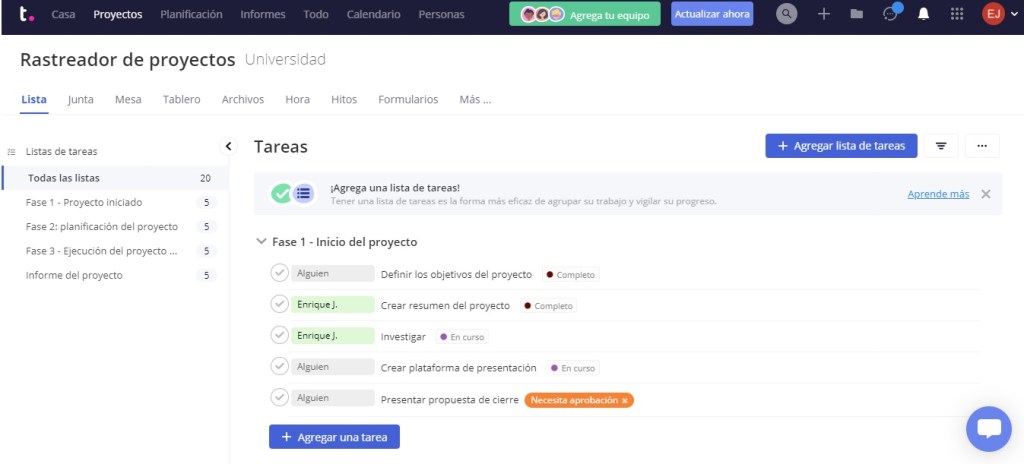Click the filter icon next to Agregar lista

pyautogui.click(x=941, y=146)
